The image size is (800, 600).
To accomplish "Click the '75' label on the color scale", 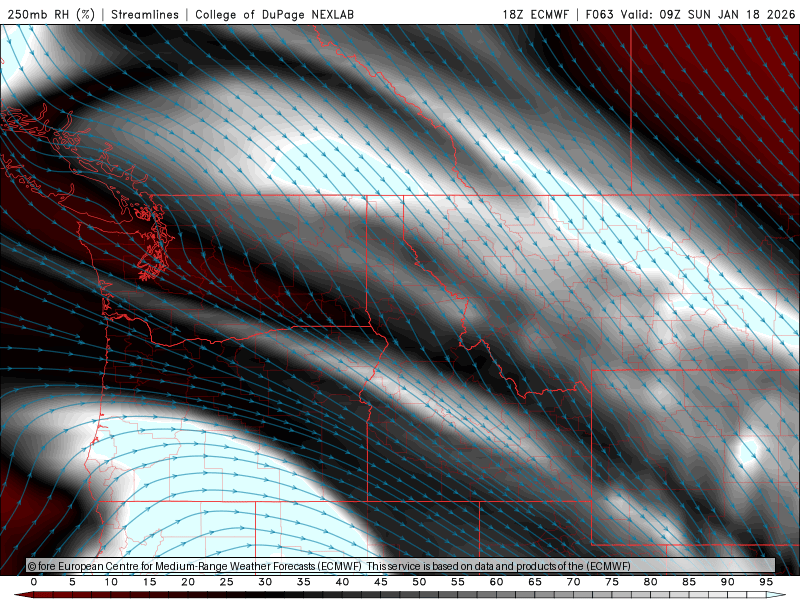I will [612, 582].
